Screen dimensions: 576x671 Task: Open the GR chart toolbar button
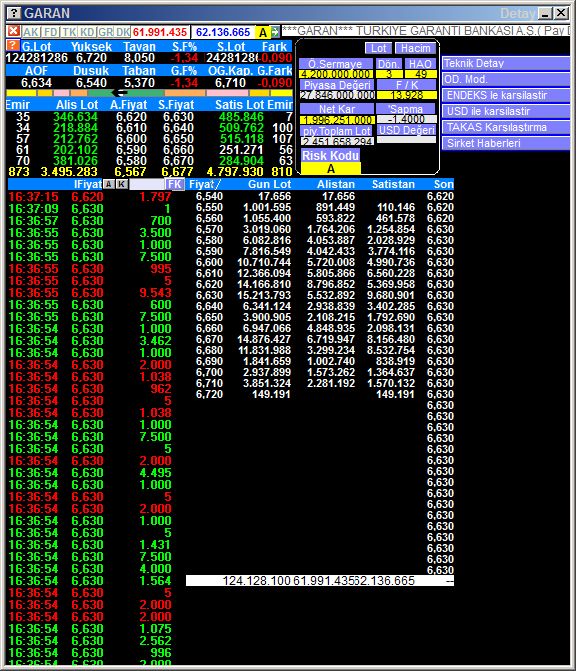pyautogui.click(x=105, y=32)
